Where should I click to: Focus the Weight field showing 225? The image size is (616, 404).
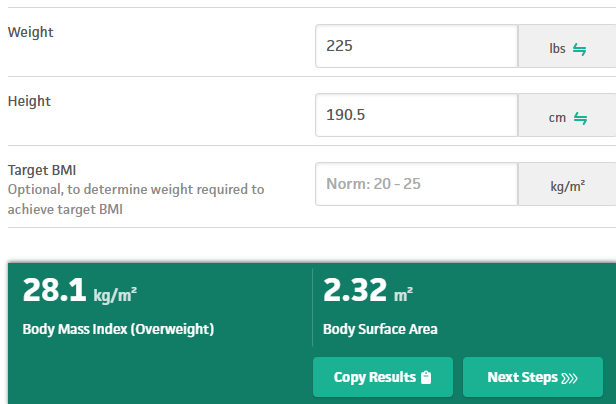pyautogui.click(x=416, y=46)
